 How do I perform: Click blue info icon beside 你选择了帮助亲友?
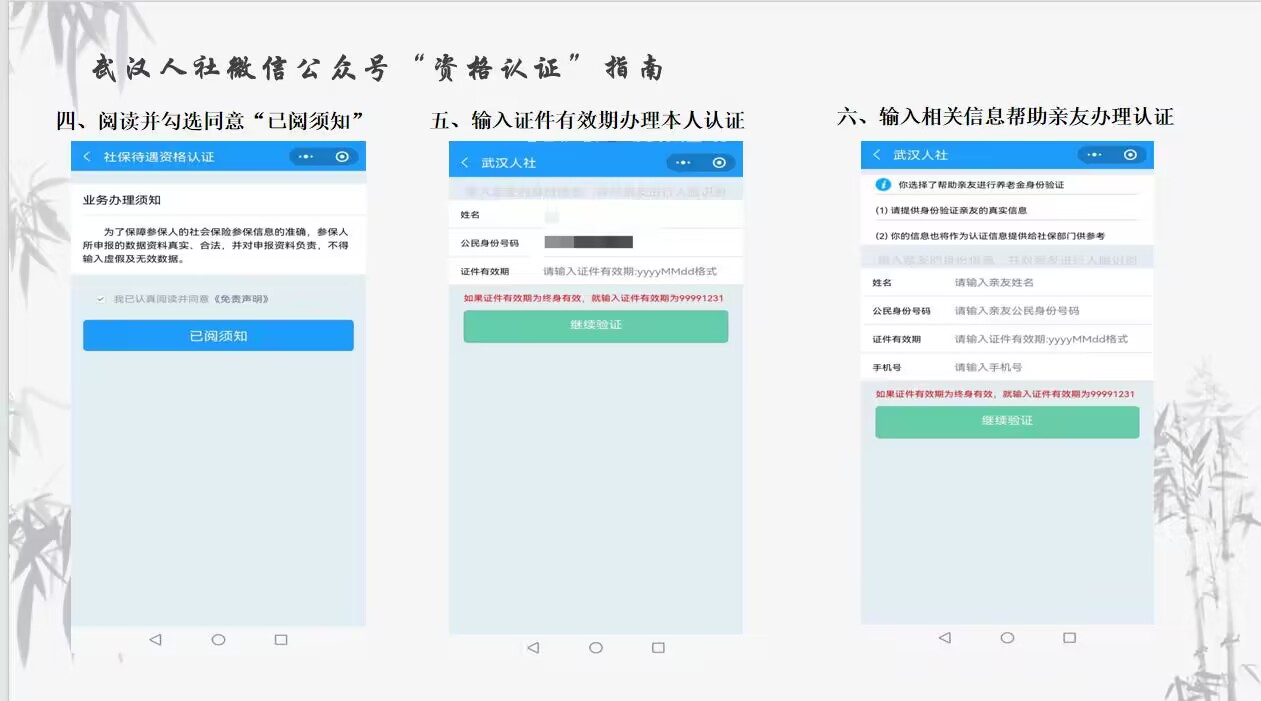883,185
